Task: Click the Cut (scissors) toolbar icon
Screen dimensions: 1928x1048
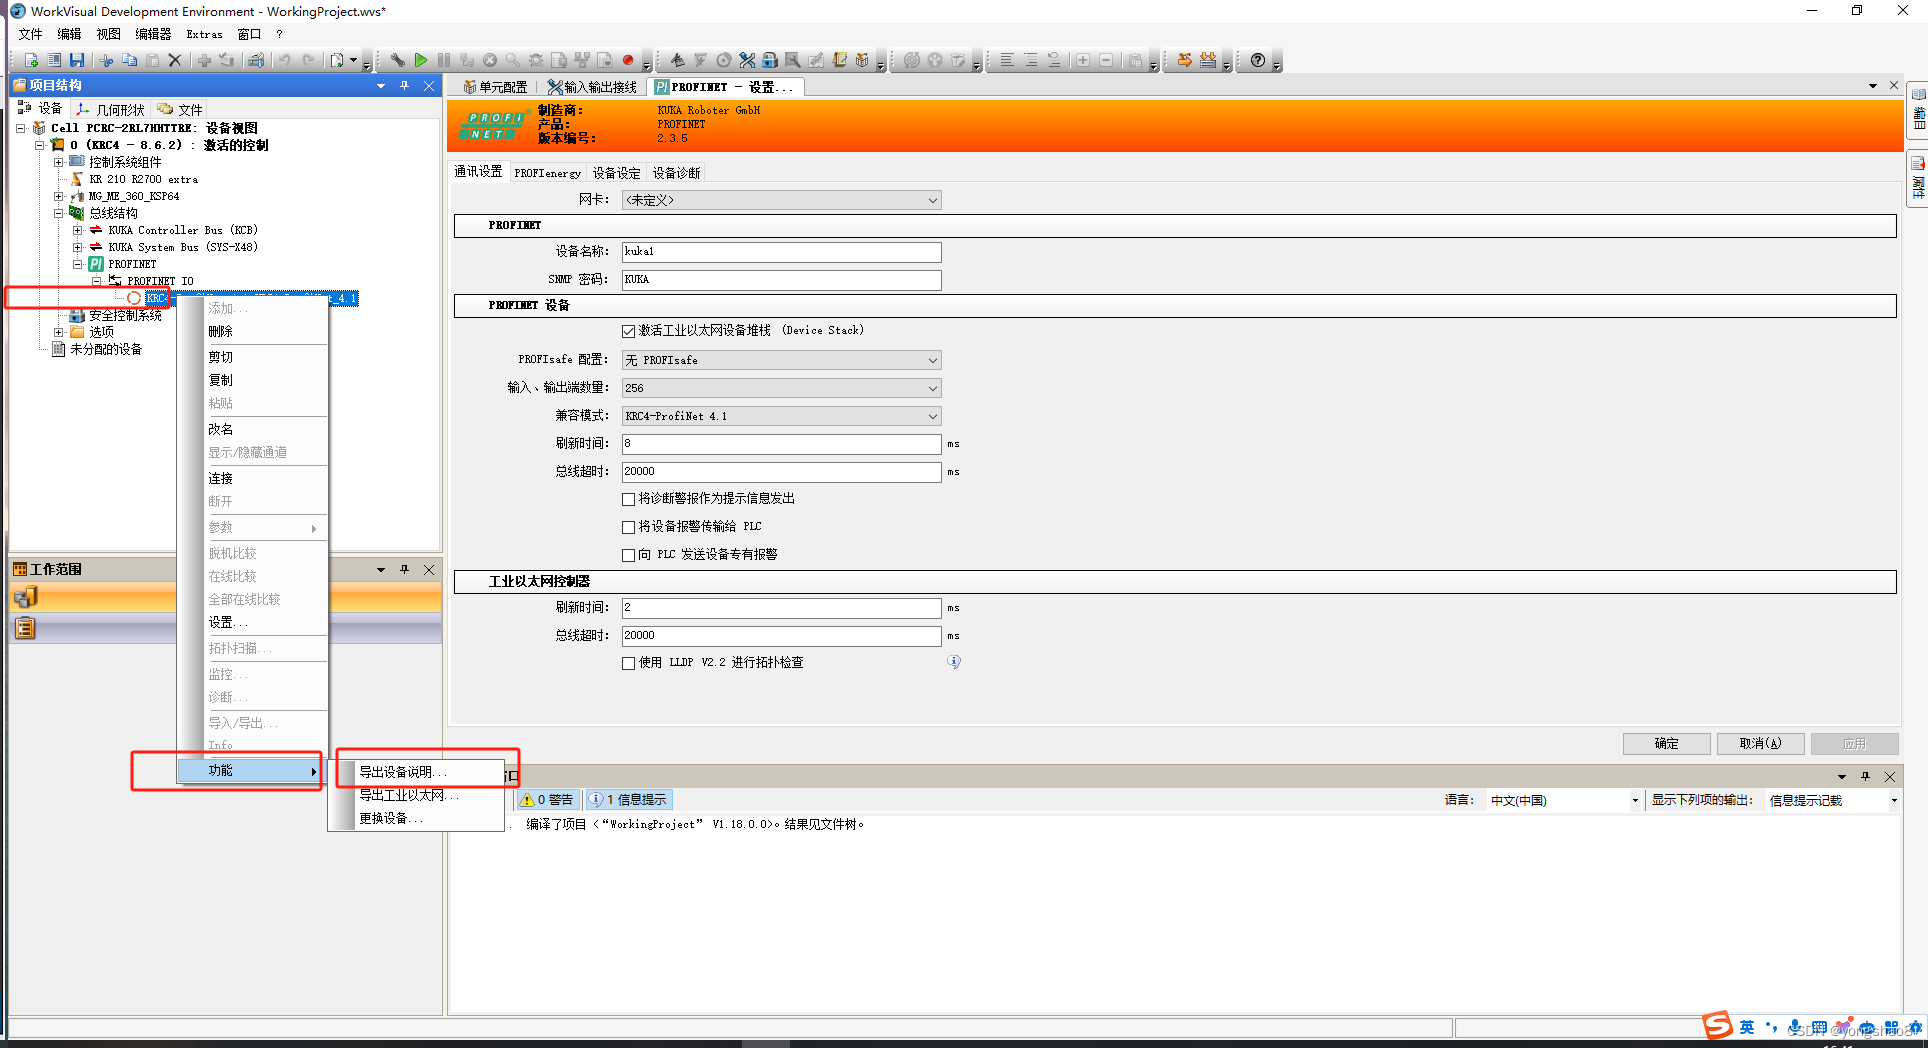Action: coord(106,60)
